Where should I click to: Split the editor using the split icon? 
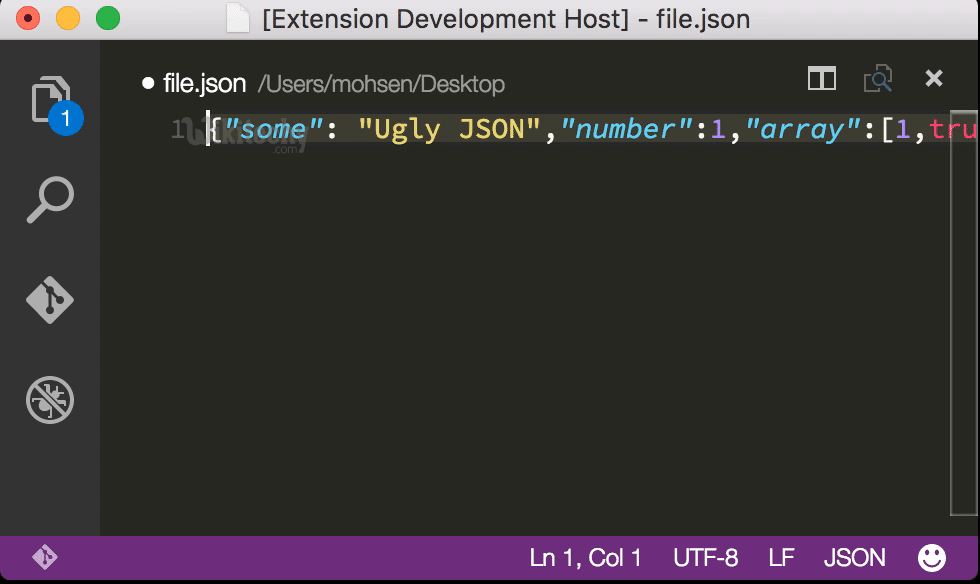[x=821, y=79]
